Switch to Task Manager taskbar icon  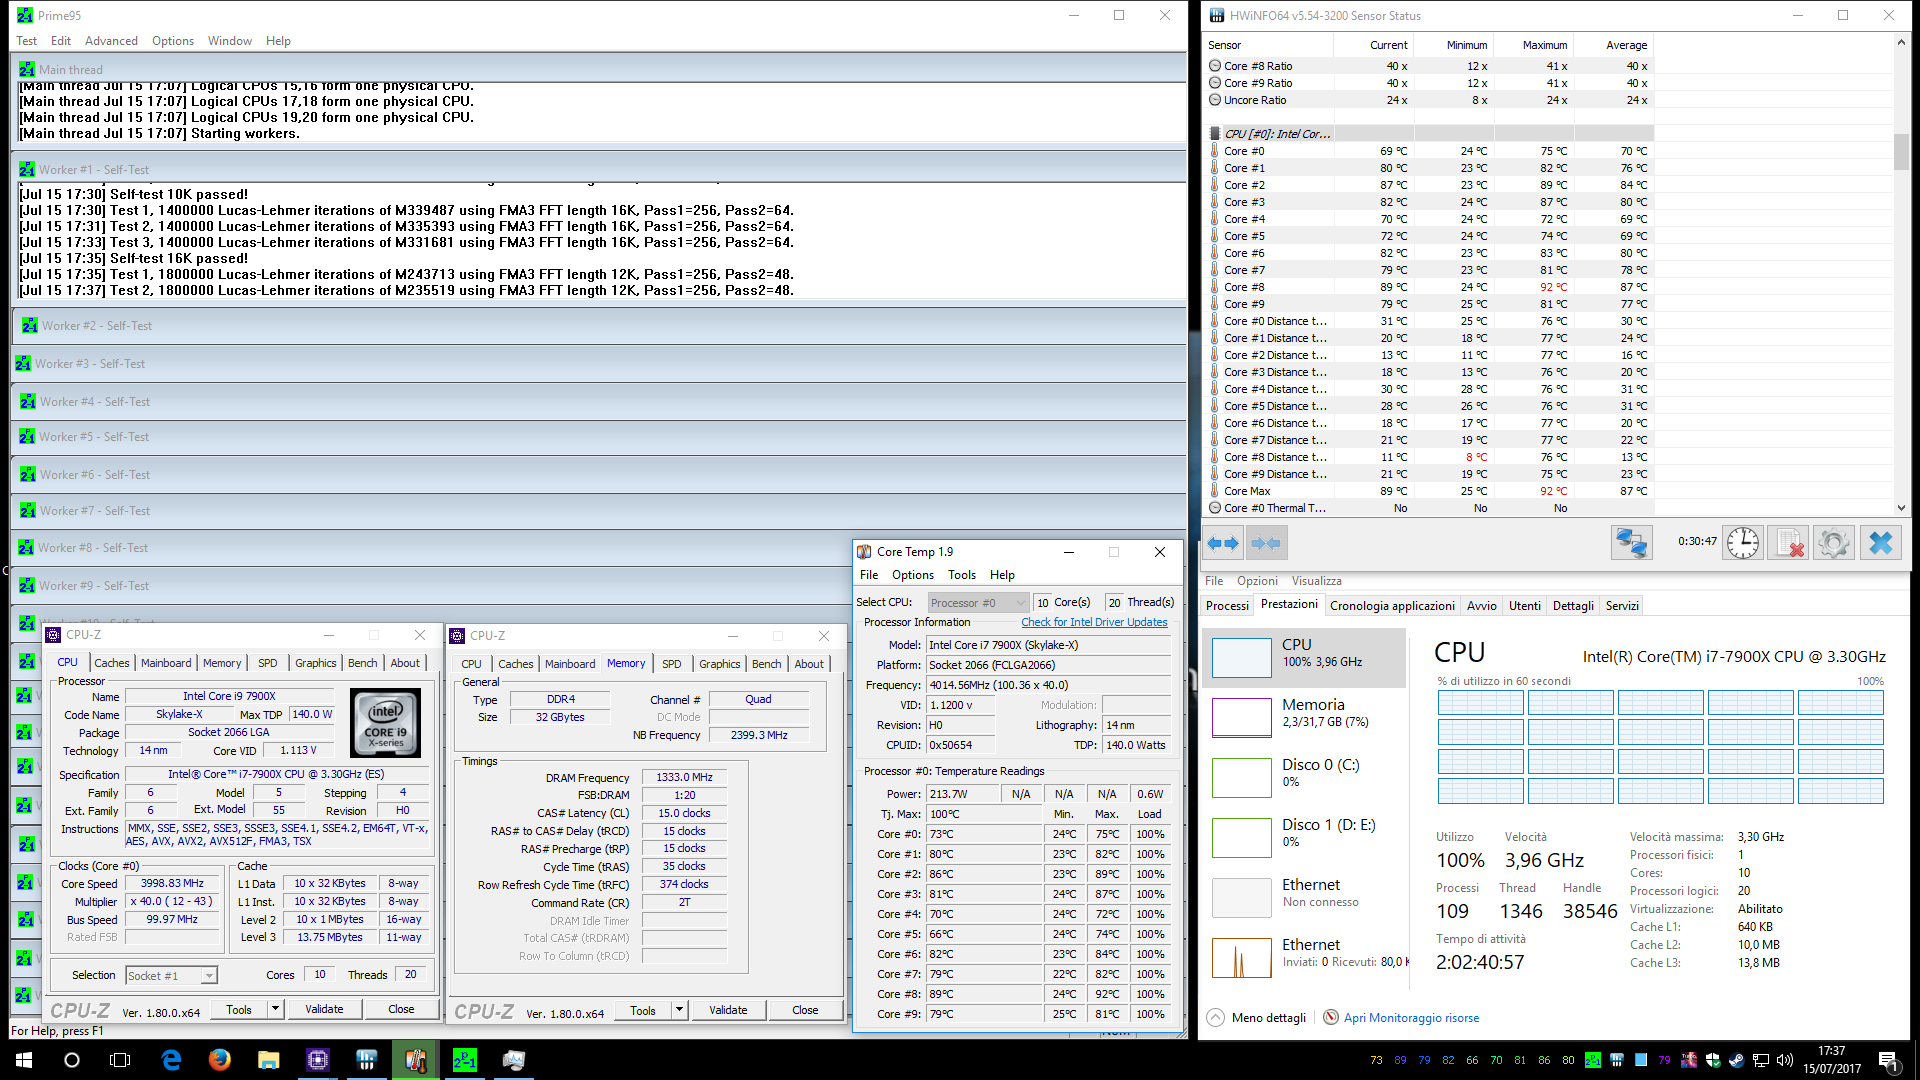click(x=514, y=1060)
